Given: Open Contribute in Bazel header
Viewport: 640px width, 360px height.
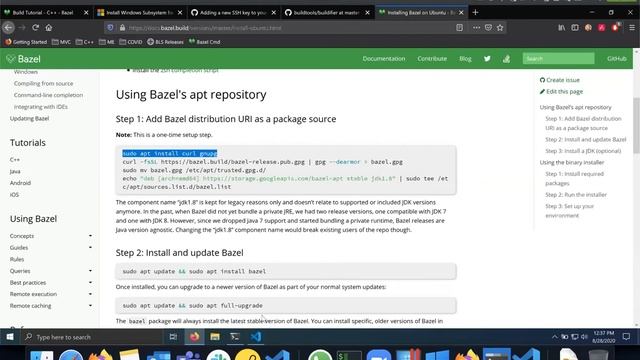Looking at the screenshot, I should click(432, 59).
